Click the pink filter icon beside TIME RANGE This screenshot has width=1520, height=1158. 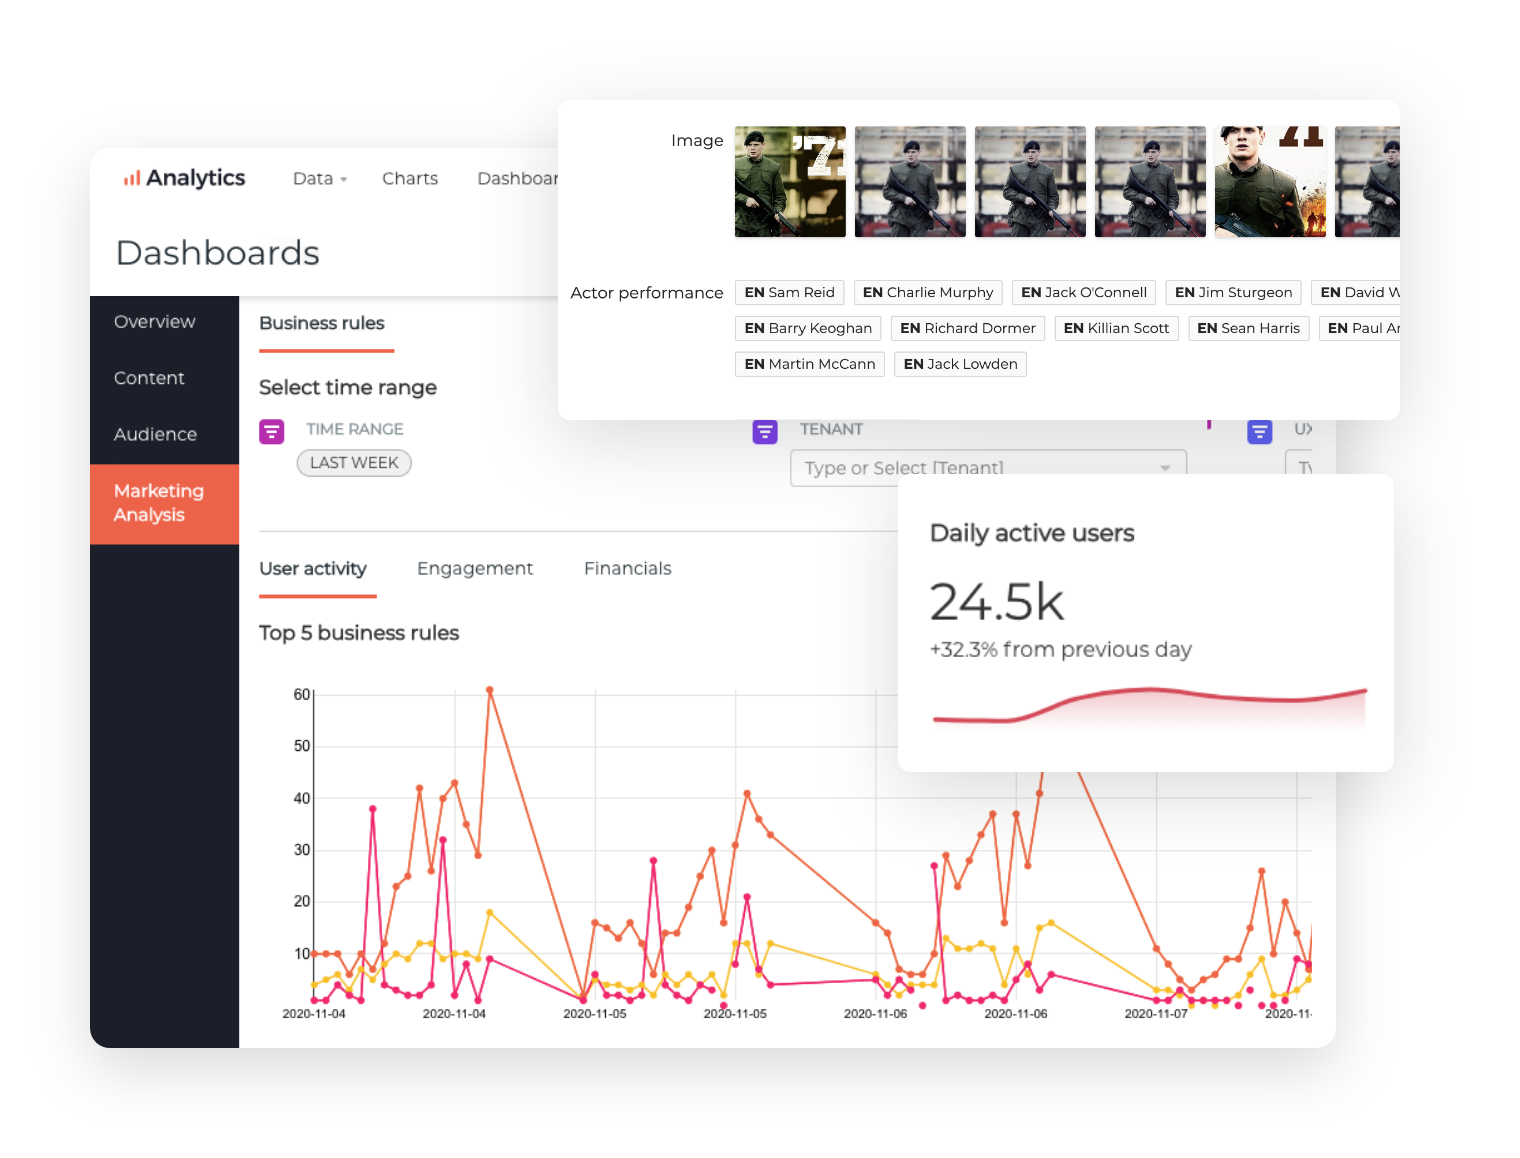tap(271, 431)
